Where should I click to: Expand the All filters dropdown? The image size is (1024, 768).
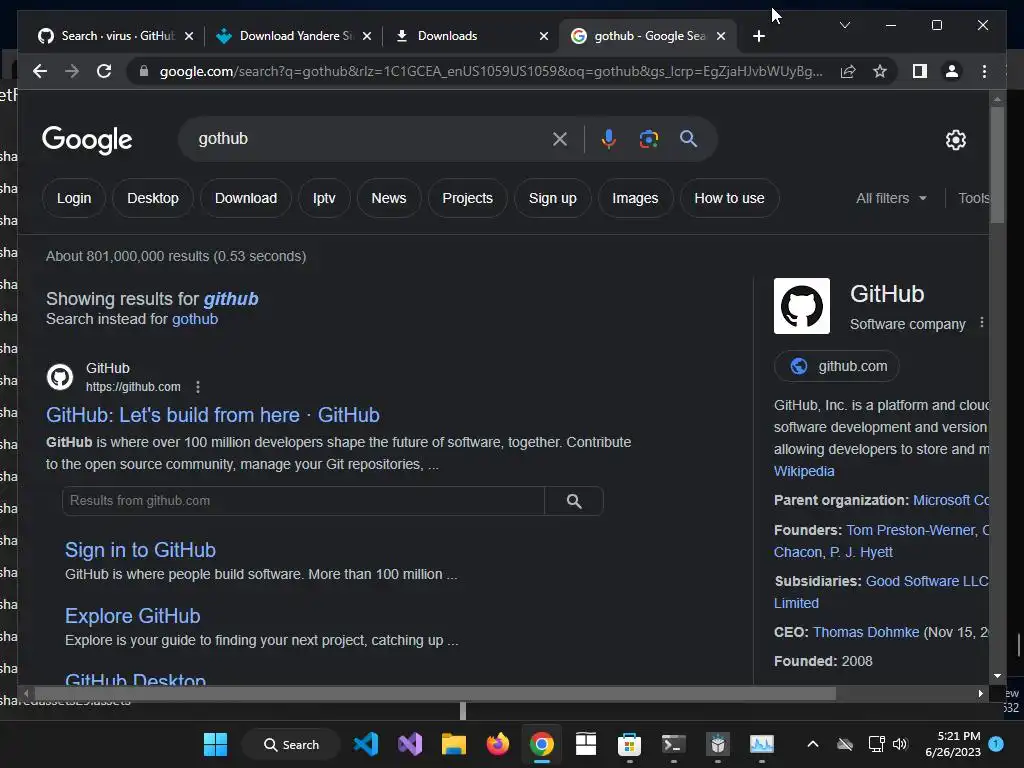pos(891,198)
